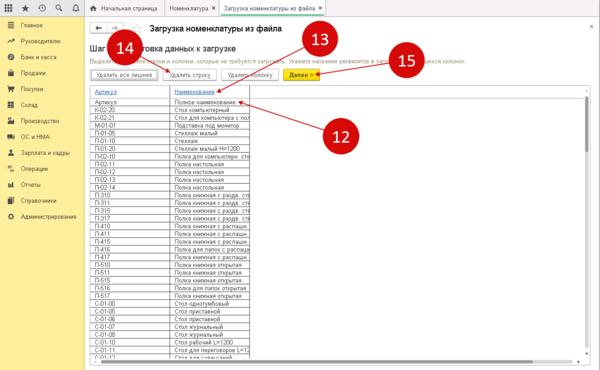Open the Руководителю section
The height and width of the screenshot is (370, 600).
tap(41, 41)
